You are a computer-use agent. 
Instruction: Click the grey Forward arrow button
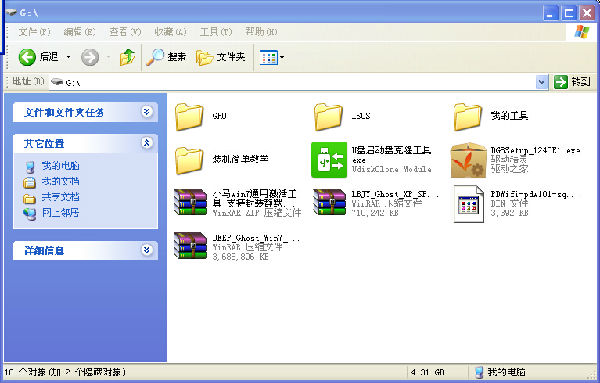(x=90, y=57)
